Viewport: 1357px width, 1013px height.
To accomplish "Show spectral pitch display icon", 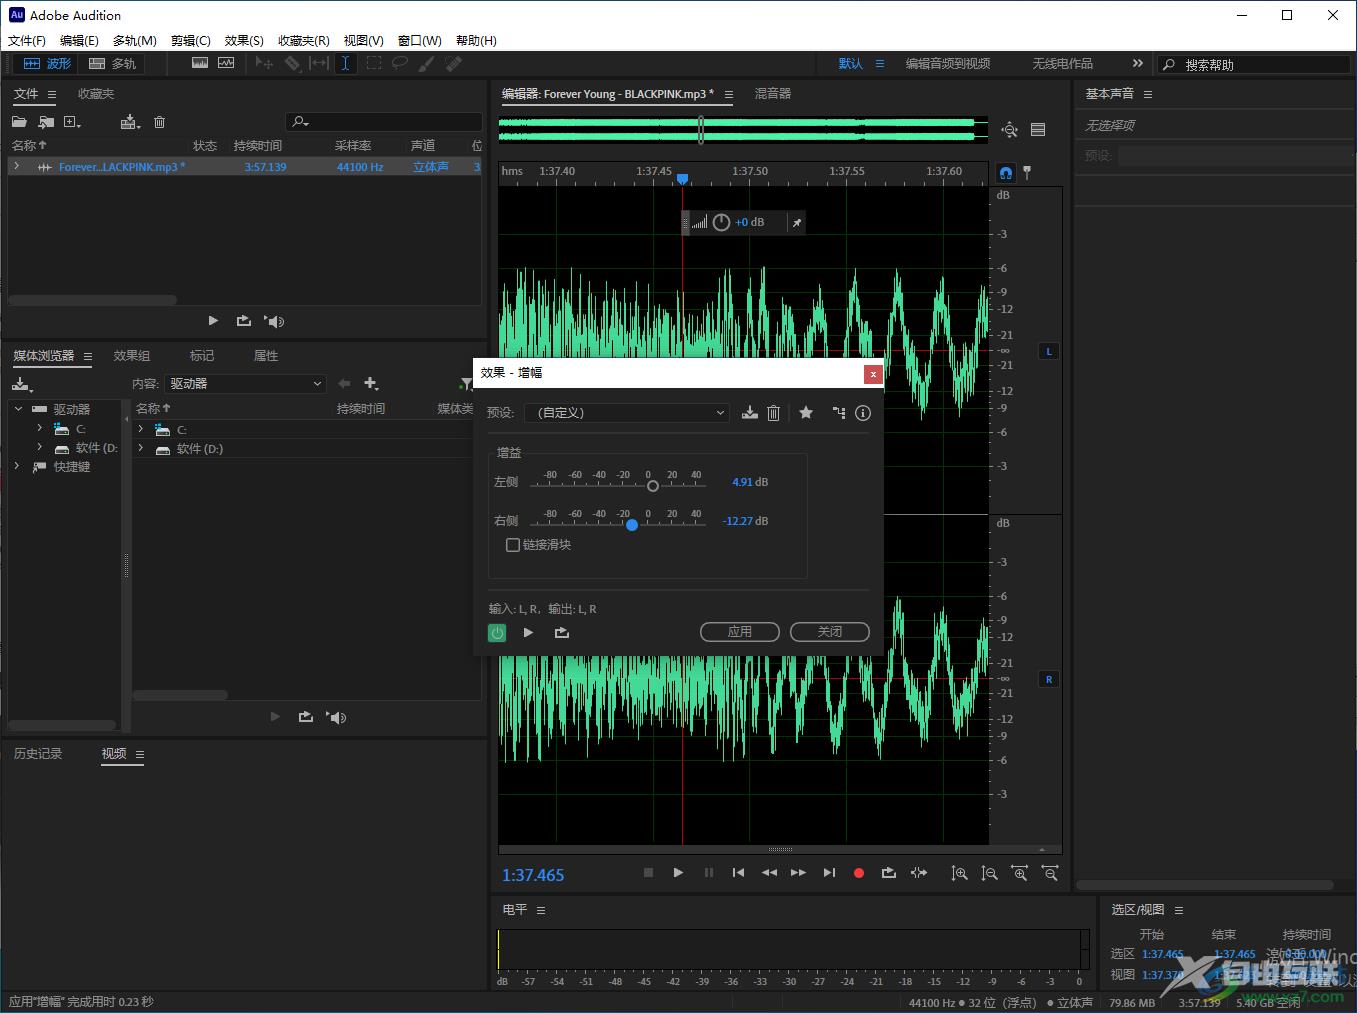I will pos(226,63).
